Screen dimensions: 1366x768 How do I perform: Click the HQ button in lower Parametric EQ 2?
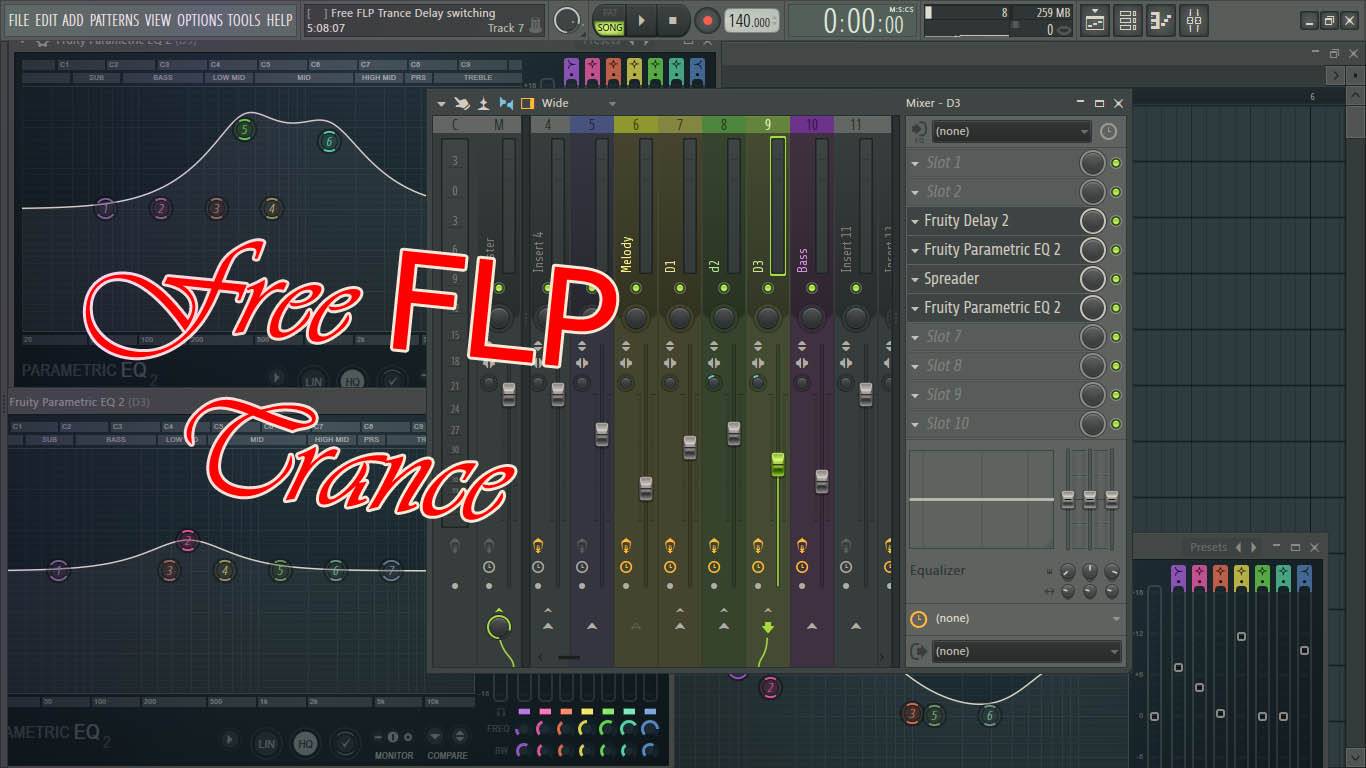(304, 744)
